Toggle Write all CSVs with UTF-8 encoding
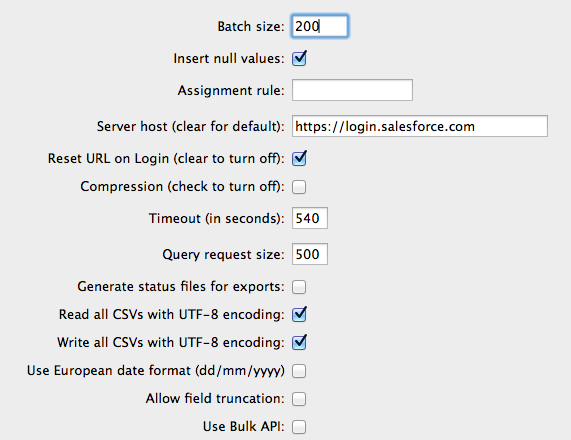This screenshot has height=440, width=571. pos(299,342)
